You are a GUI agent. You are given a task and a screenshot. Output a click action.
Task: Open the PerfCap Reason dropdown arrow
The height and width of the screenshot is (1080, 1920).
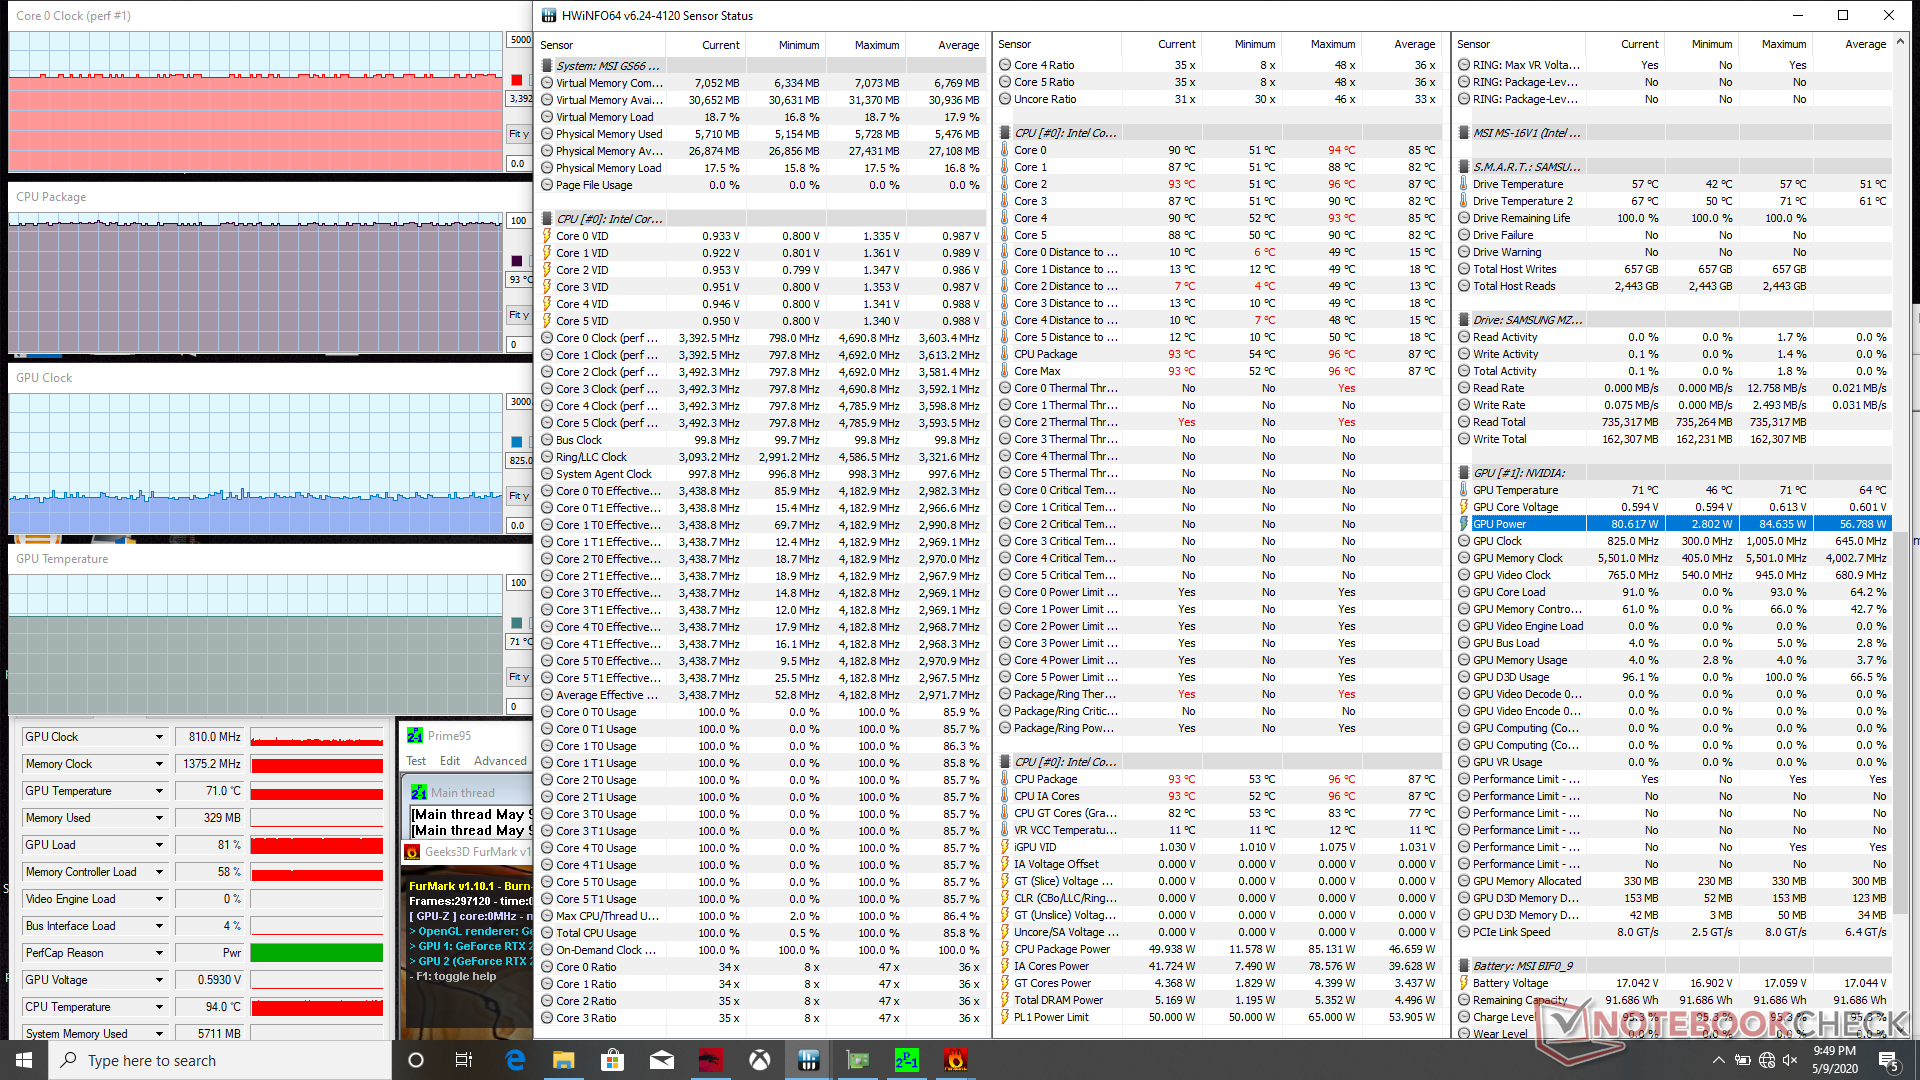[159, 953]
